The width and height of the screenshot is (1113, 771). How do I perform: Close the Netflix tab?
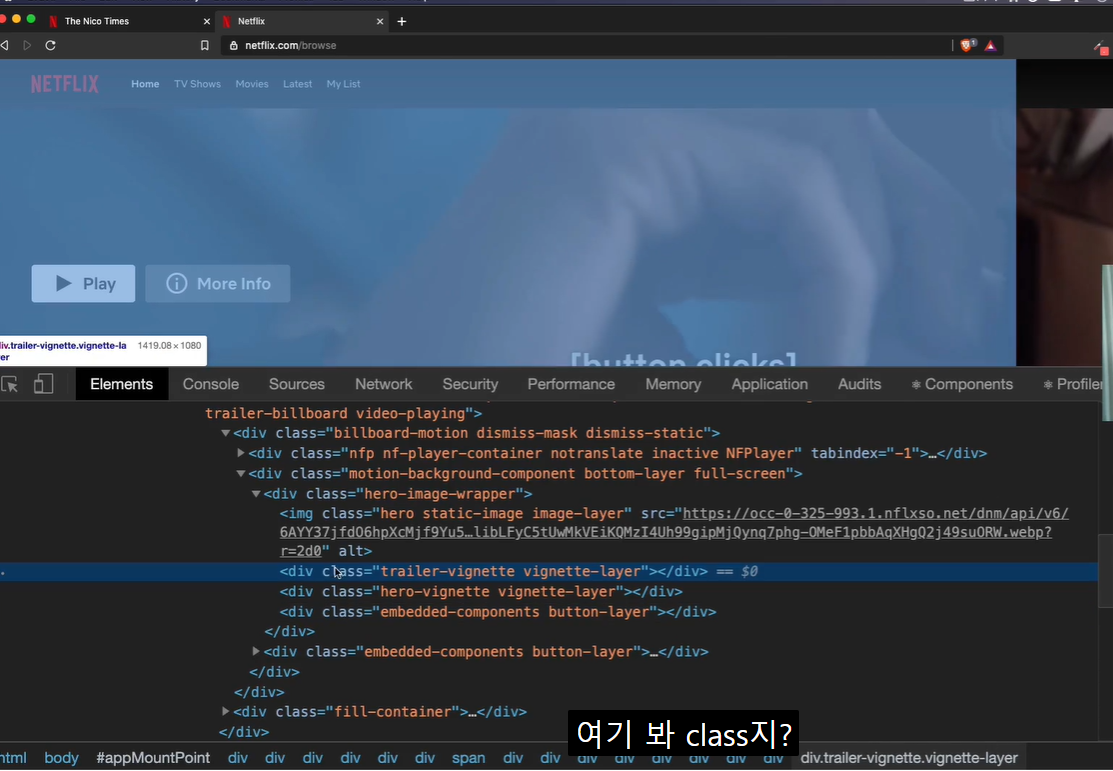pos(380,21)
